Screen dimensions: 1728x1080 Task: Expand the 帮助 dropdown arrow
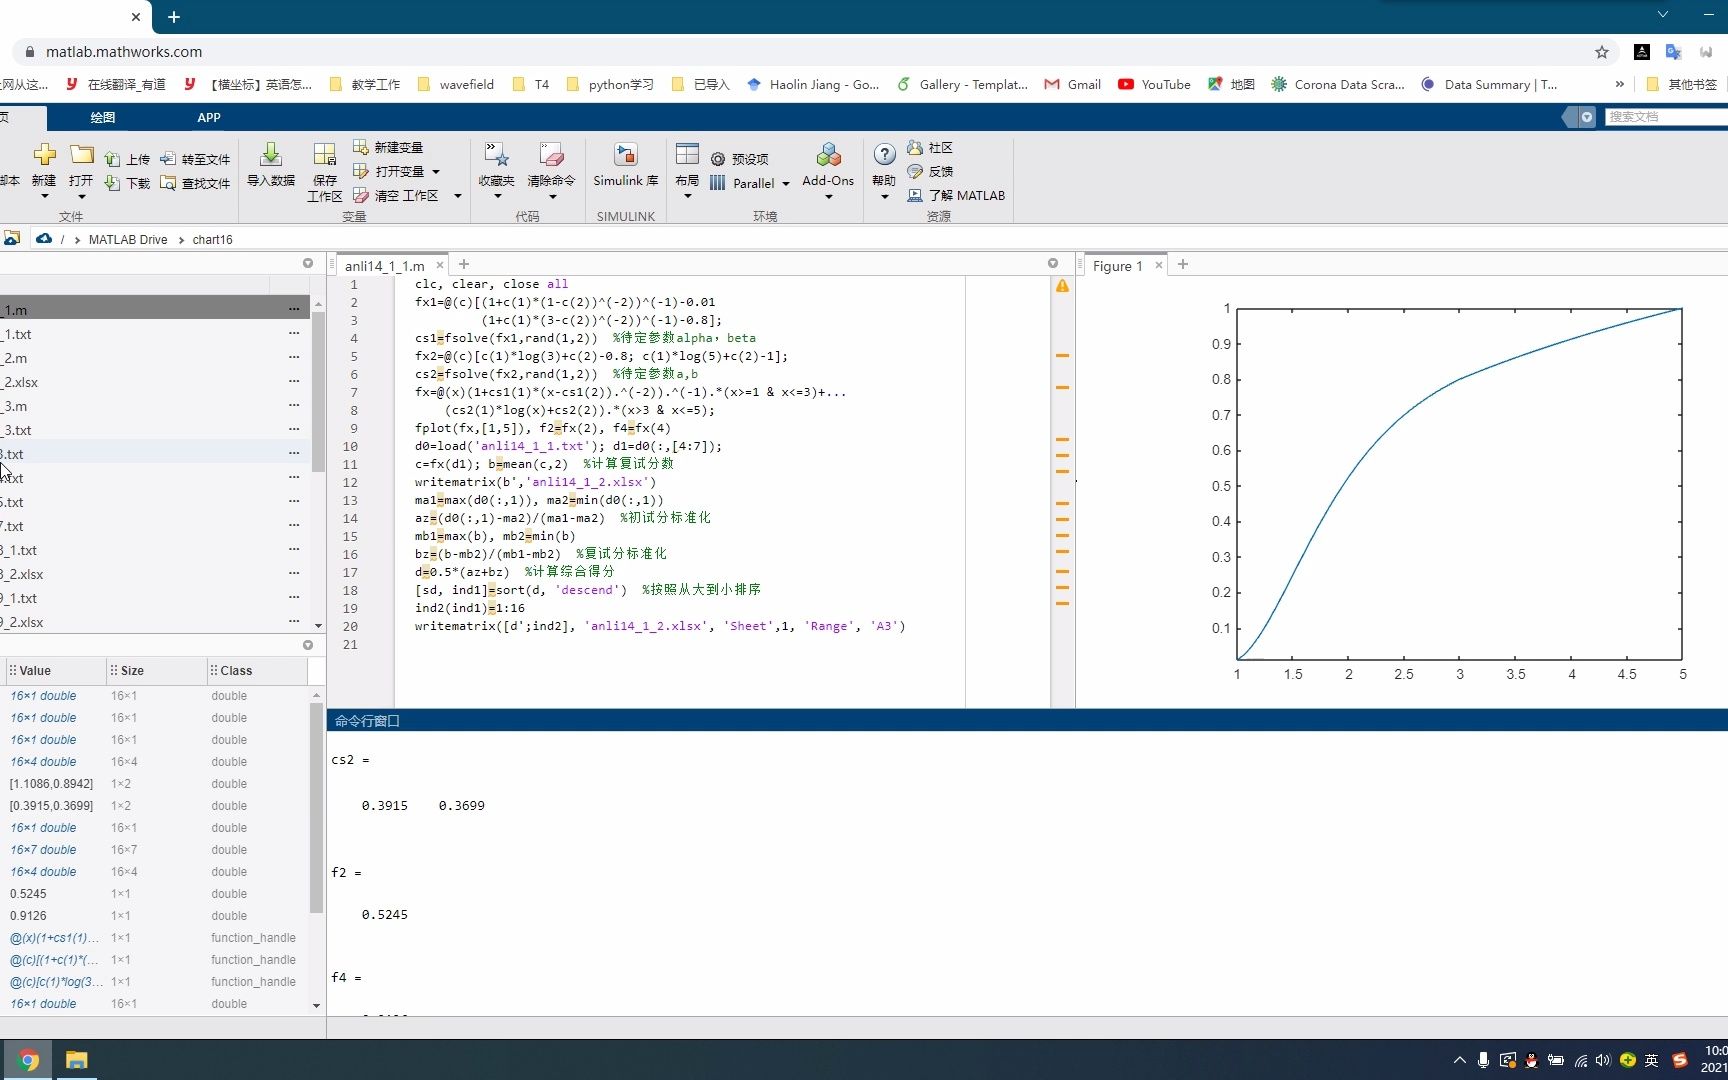coord(884,197)
